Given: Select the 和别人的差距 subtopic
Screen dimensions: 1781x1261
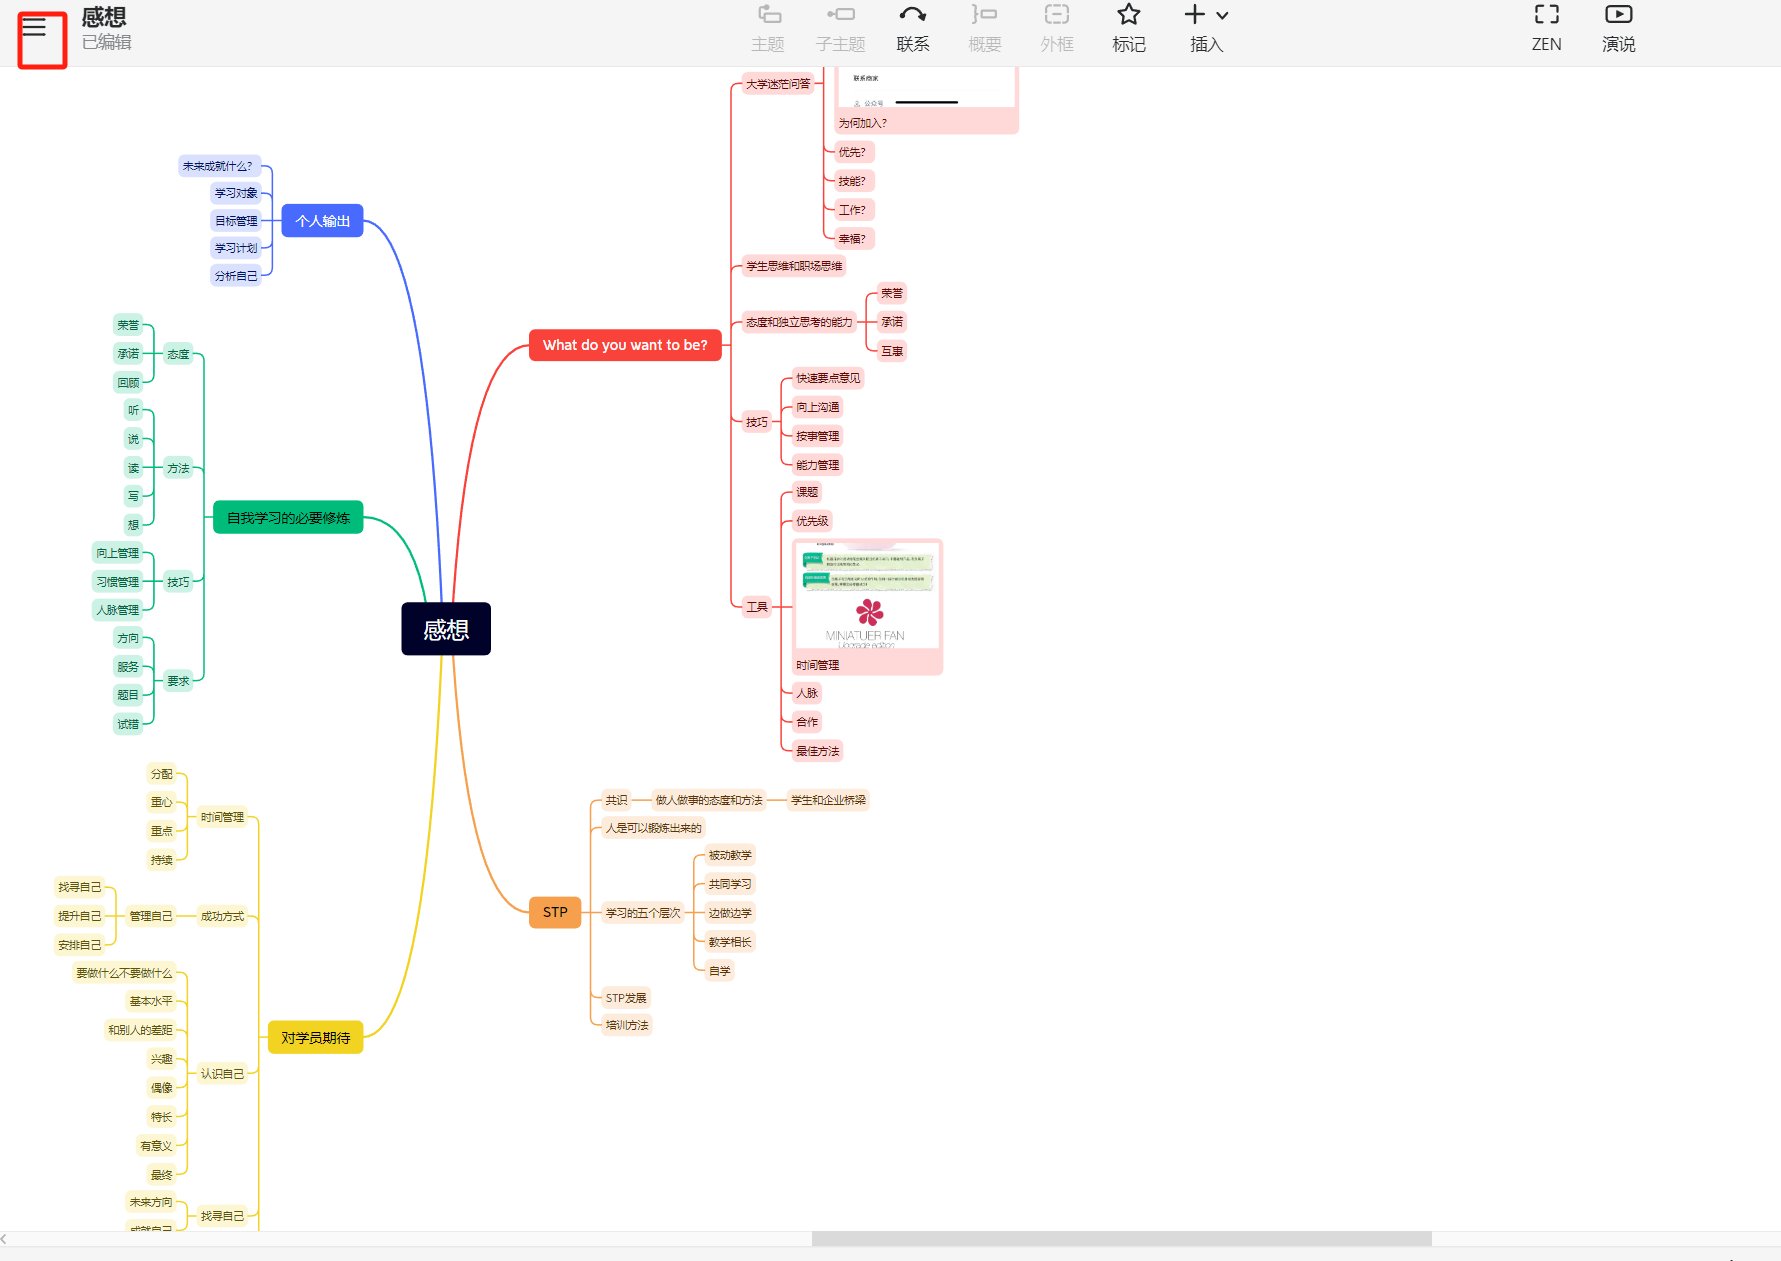Looking at the screenshot, I should (x=140, y=1030).
